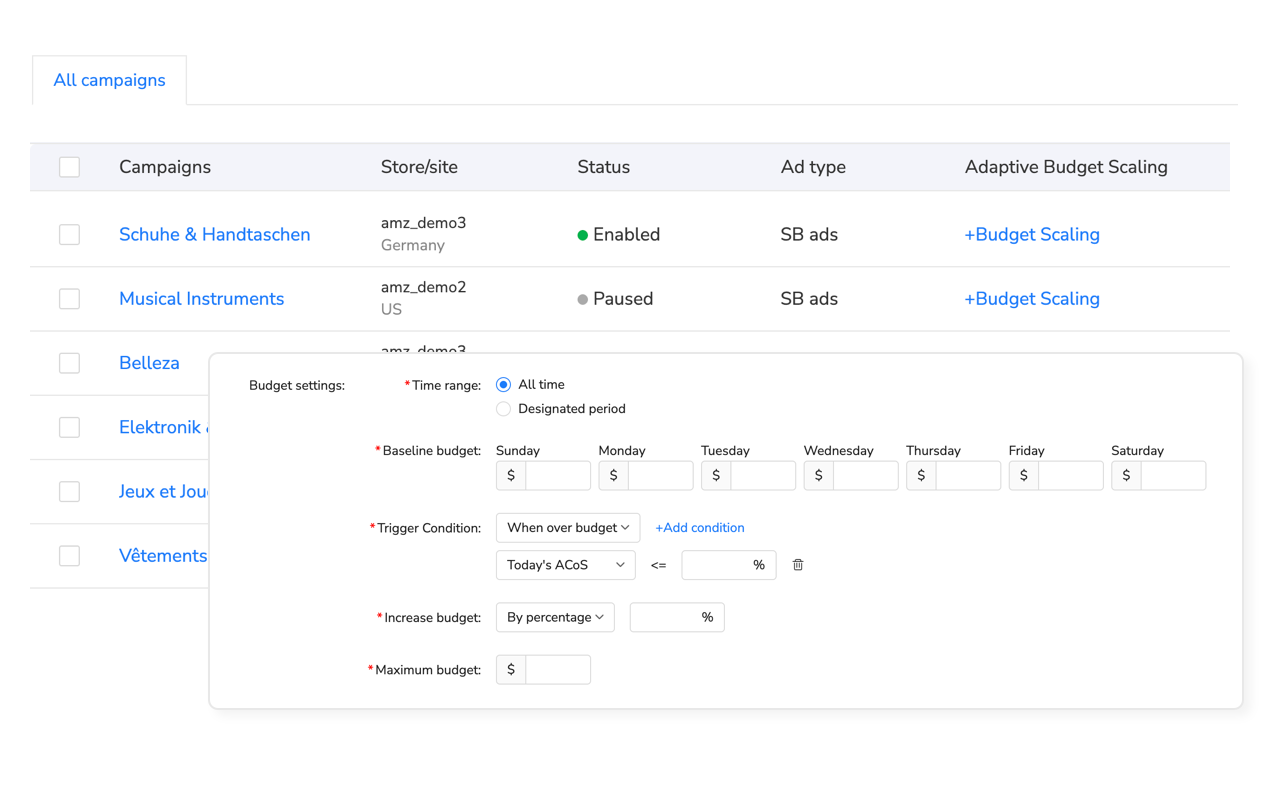Expand the Today's ACoS dropdown
Image resolution: width=1272 pixels, height=800 pixels.
pos(565,565)
